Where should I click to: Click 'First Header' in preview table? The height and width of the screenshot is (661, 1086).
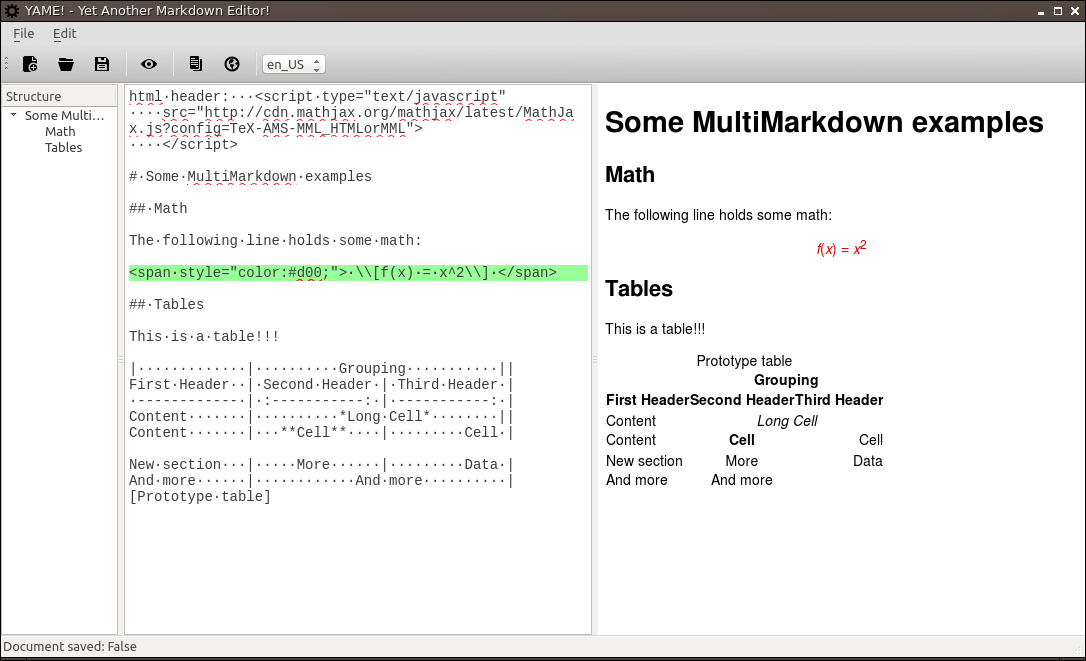click(x=647, y=400)
